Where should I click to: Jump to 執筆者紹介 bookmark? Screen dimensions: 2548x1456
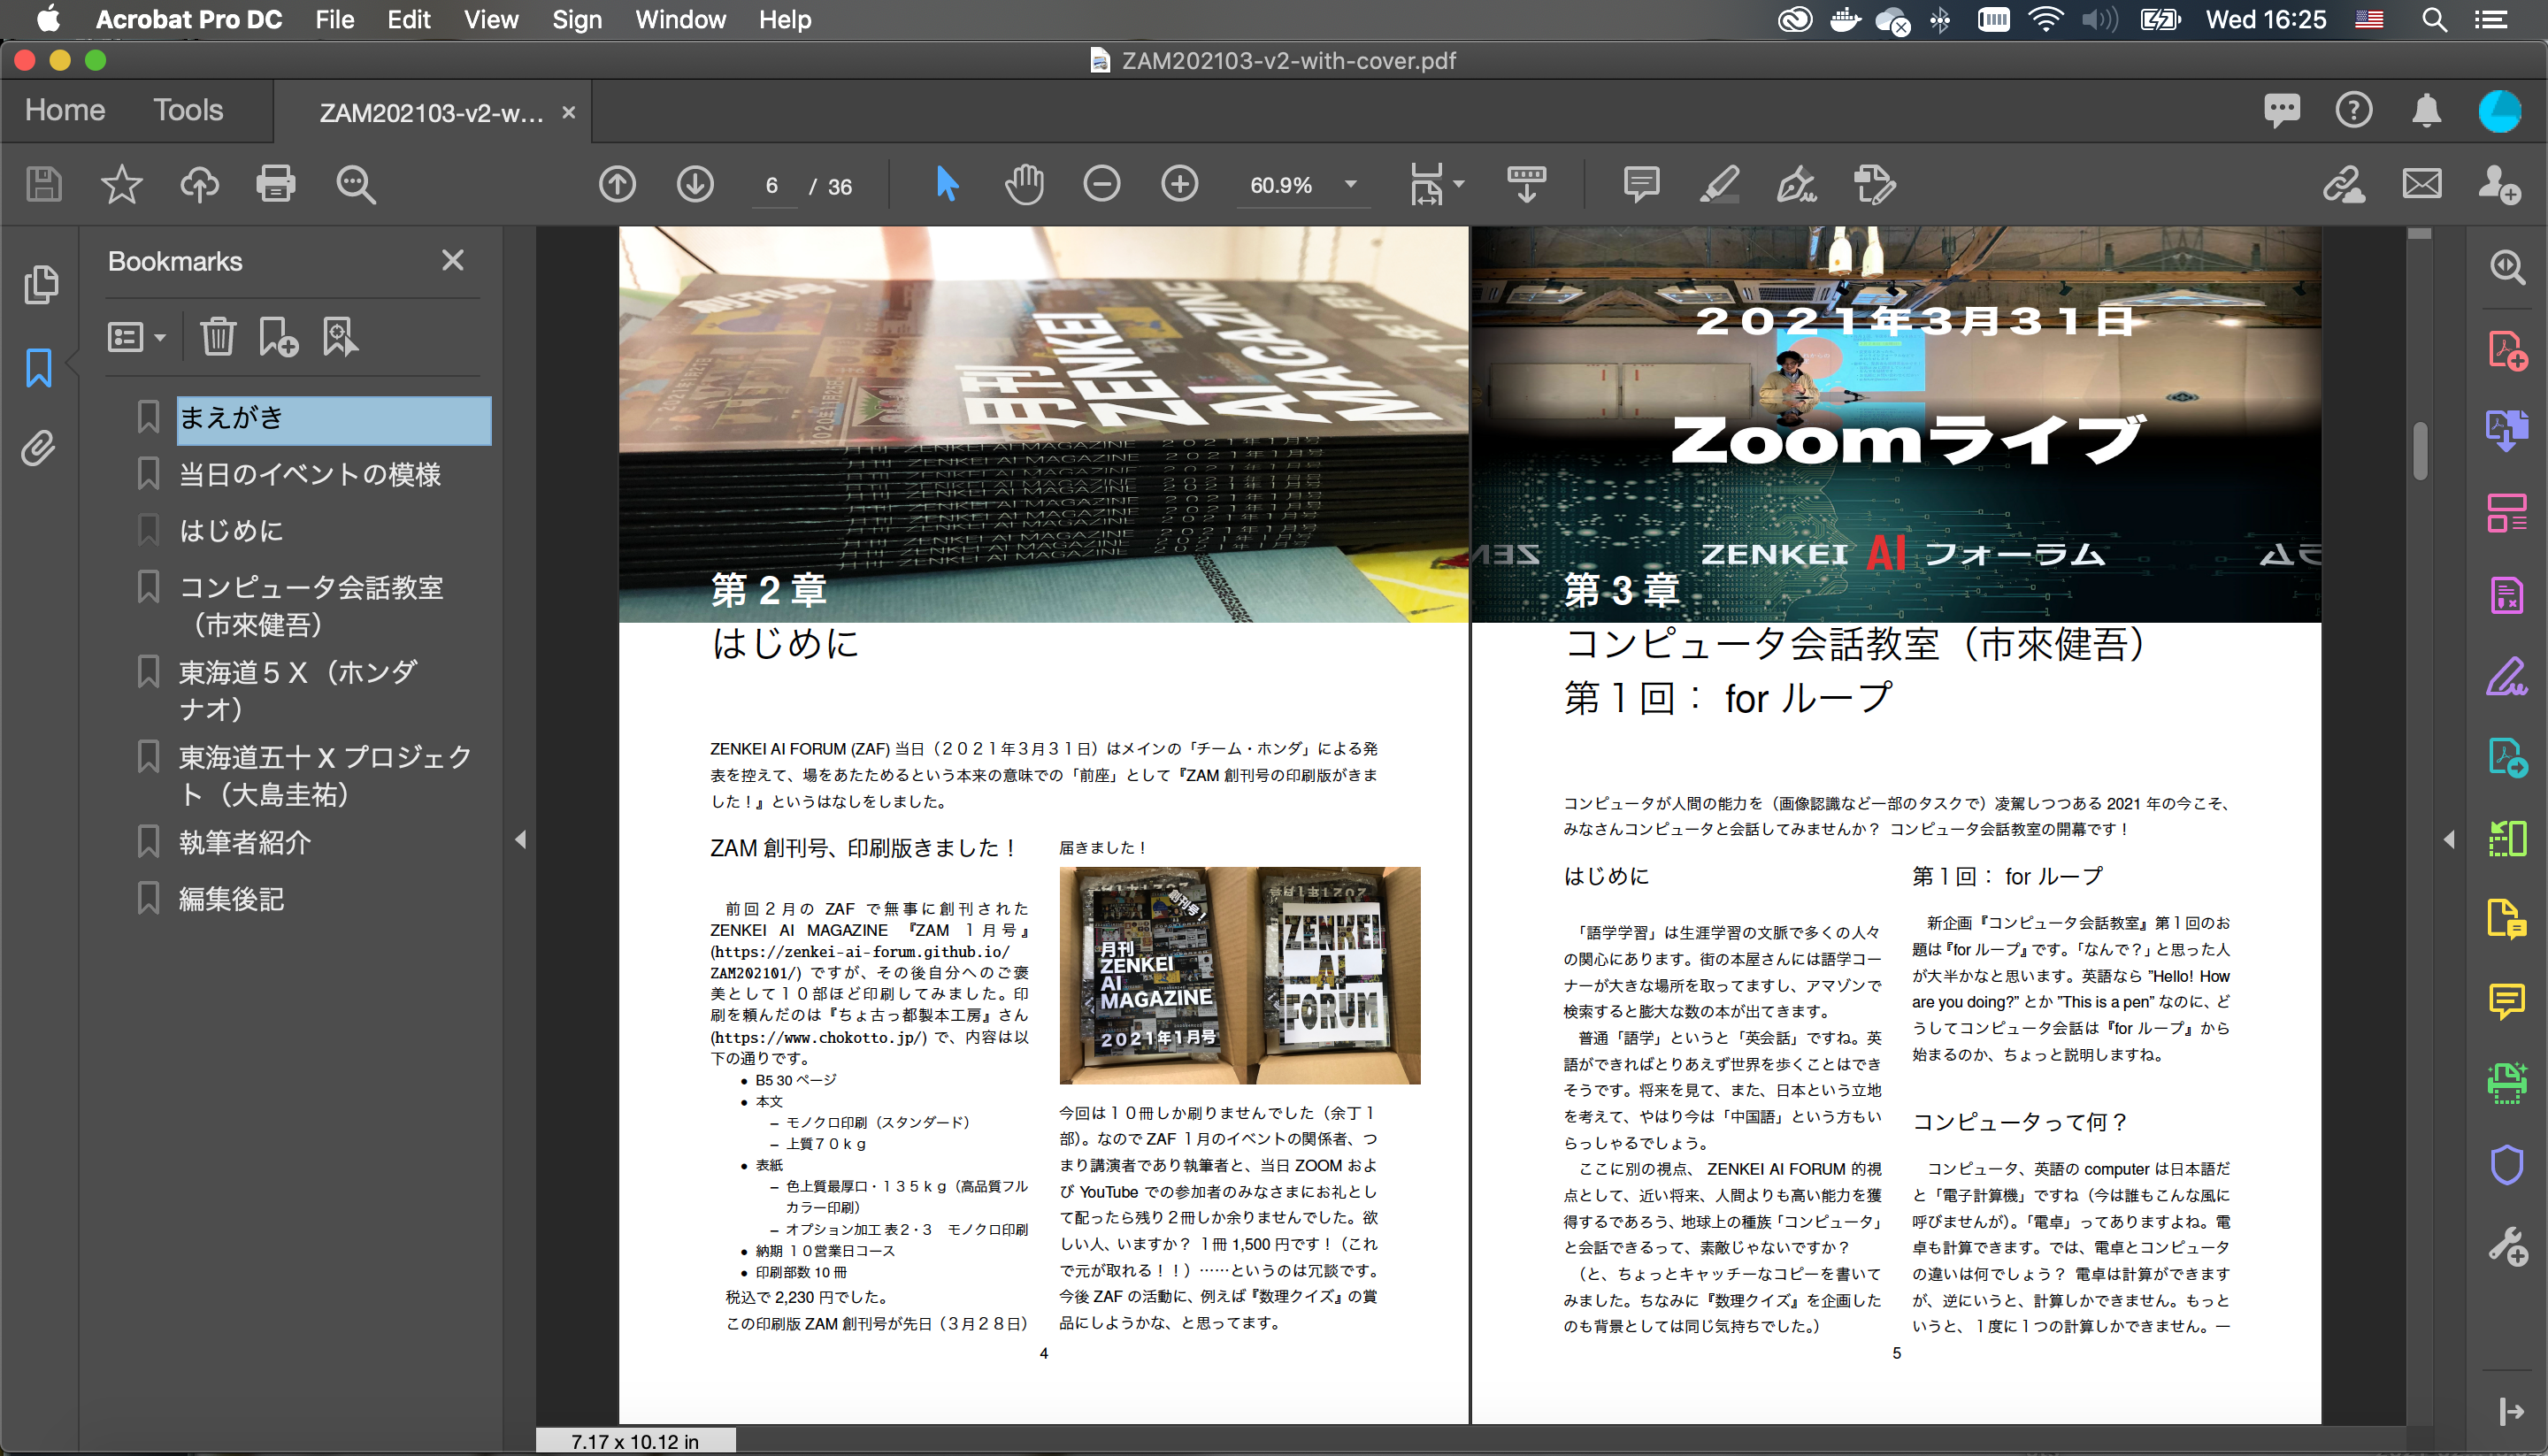(x=245, y=842)
